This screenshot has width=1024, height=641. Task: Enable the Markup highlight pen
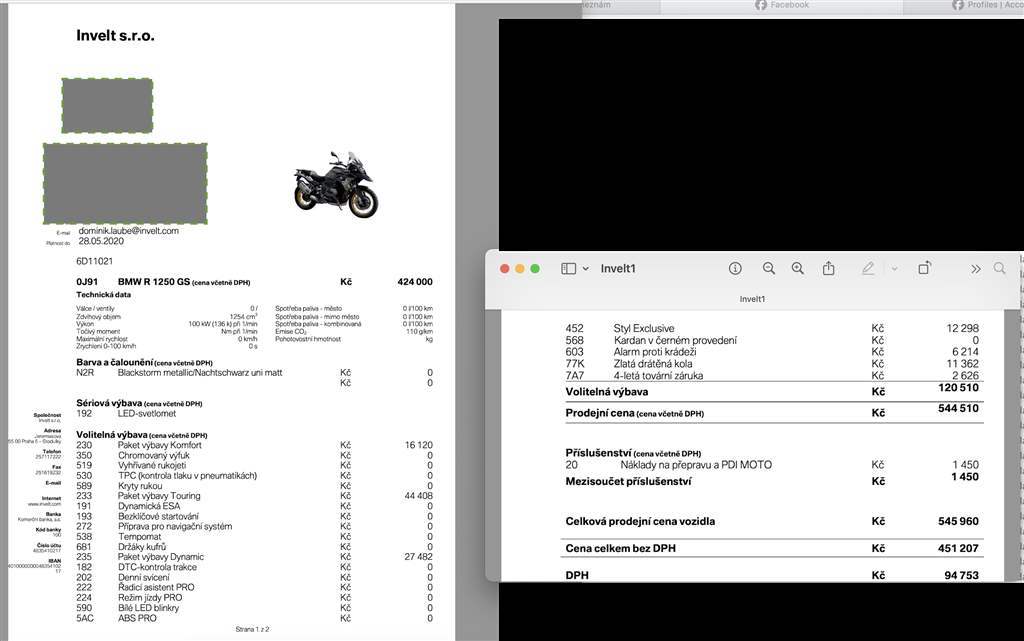click(868, 269)
